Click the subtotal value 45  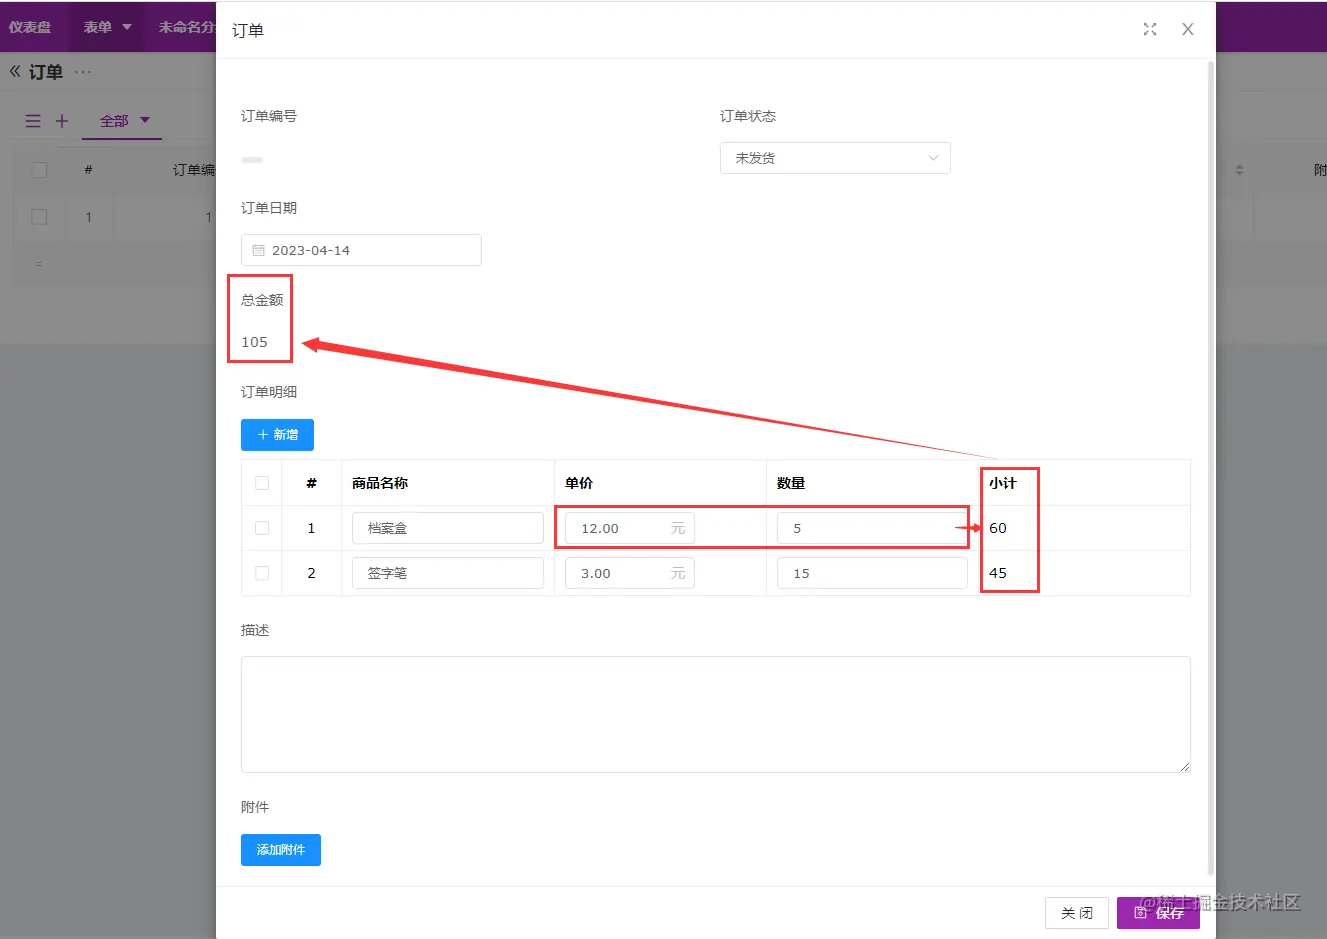tap(998, 573)
